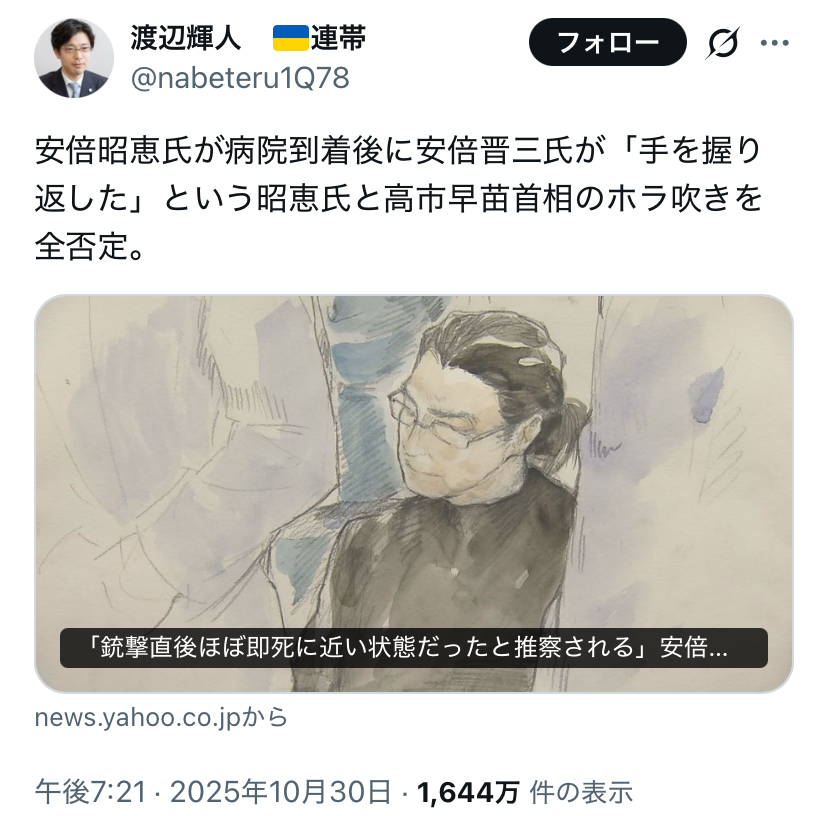The width and height of the screenshot is (828, 816).
Task: Click the tweet's last line 全否定。
Action: coord(90,247)
